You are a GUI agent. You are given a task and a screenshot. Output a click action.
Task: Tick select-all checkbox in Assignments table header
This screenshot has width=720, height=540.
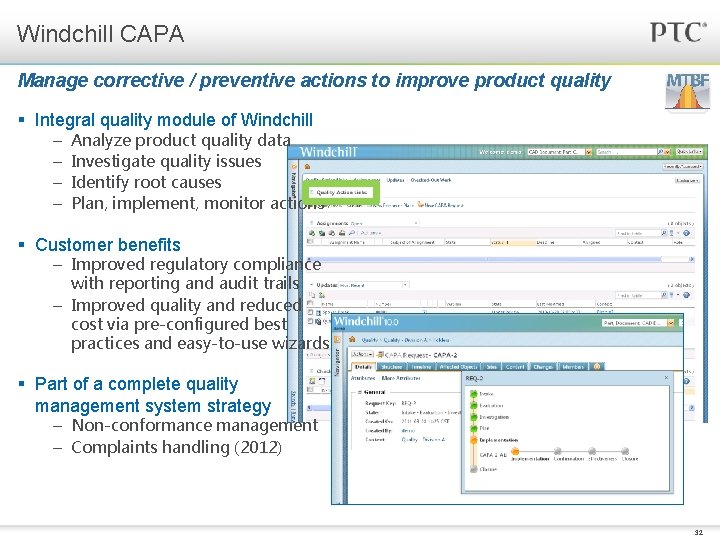[x=310, y=242]
